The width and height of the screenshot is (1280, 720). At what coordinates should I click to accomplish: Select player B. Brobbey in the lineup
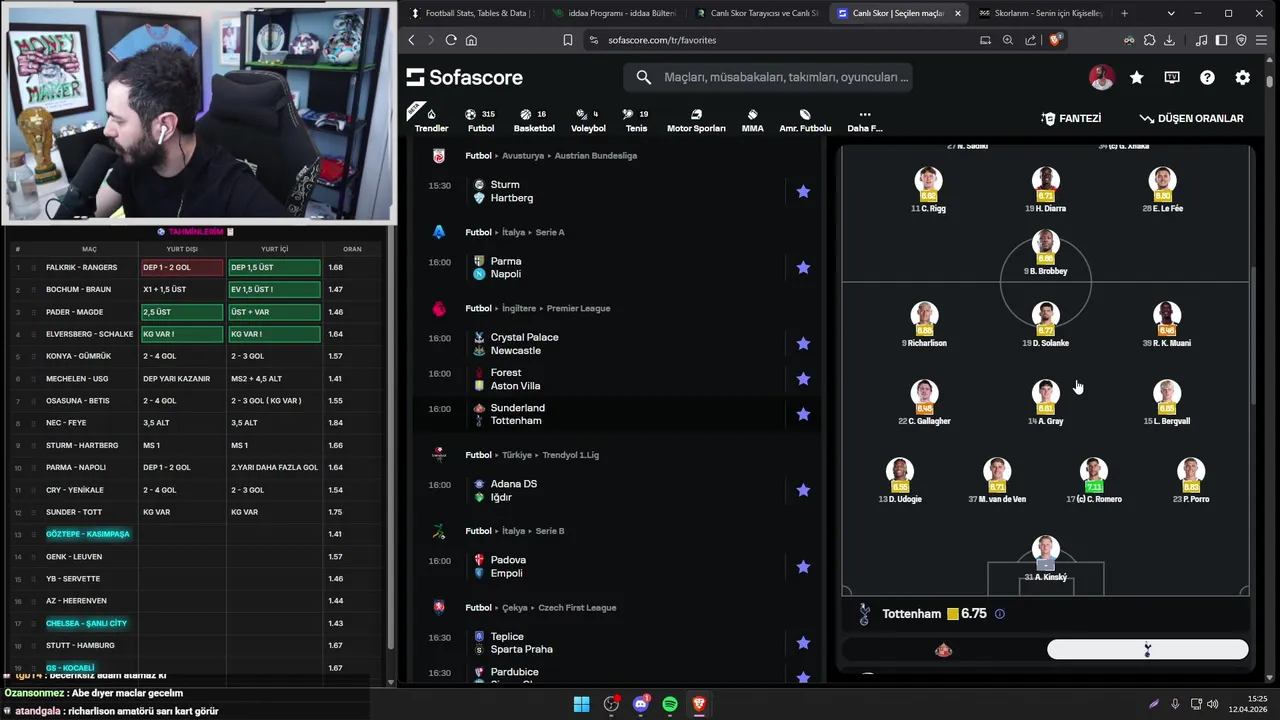(1046, 252)
